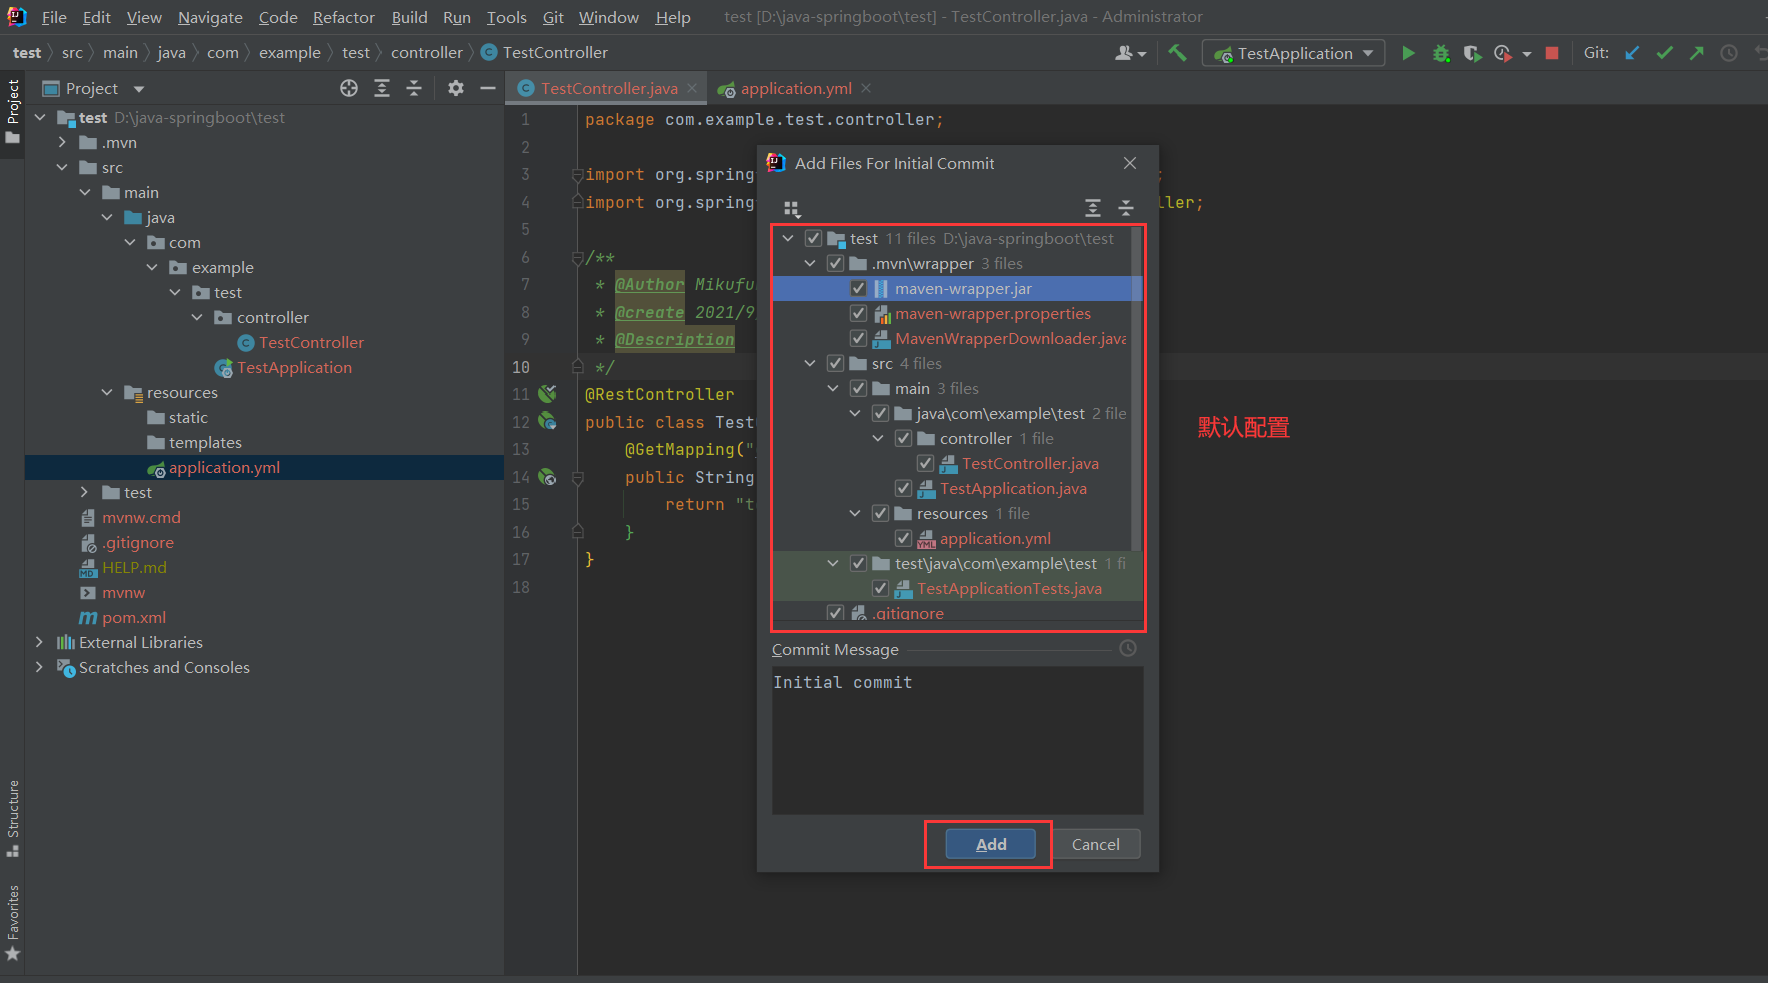Open the user account icon dropdown

pyautogui.click(x=1130, y=53)
